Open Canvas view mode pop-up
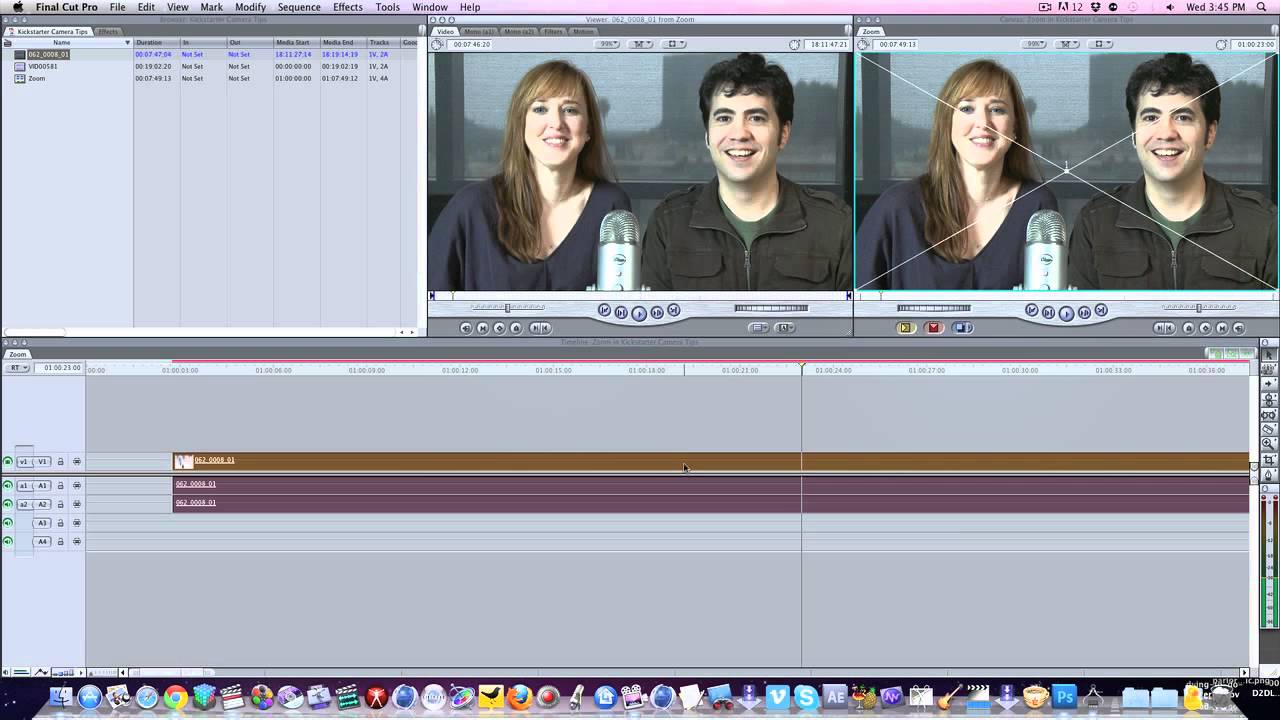This screenshot has height=720, width=1280. 1100,44
